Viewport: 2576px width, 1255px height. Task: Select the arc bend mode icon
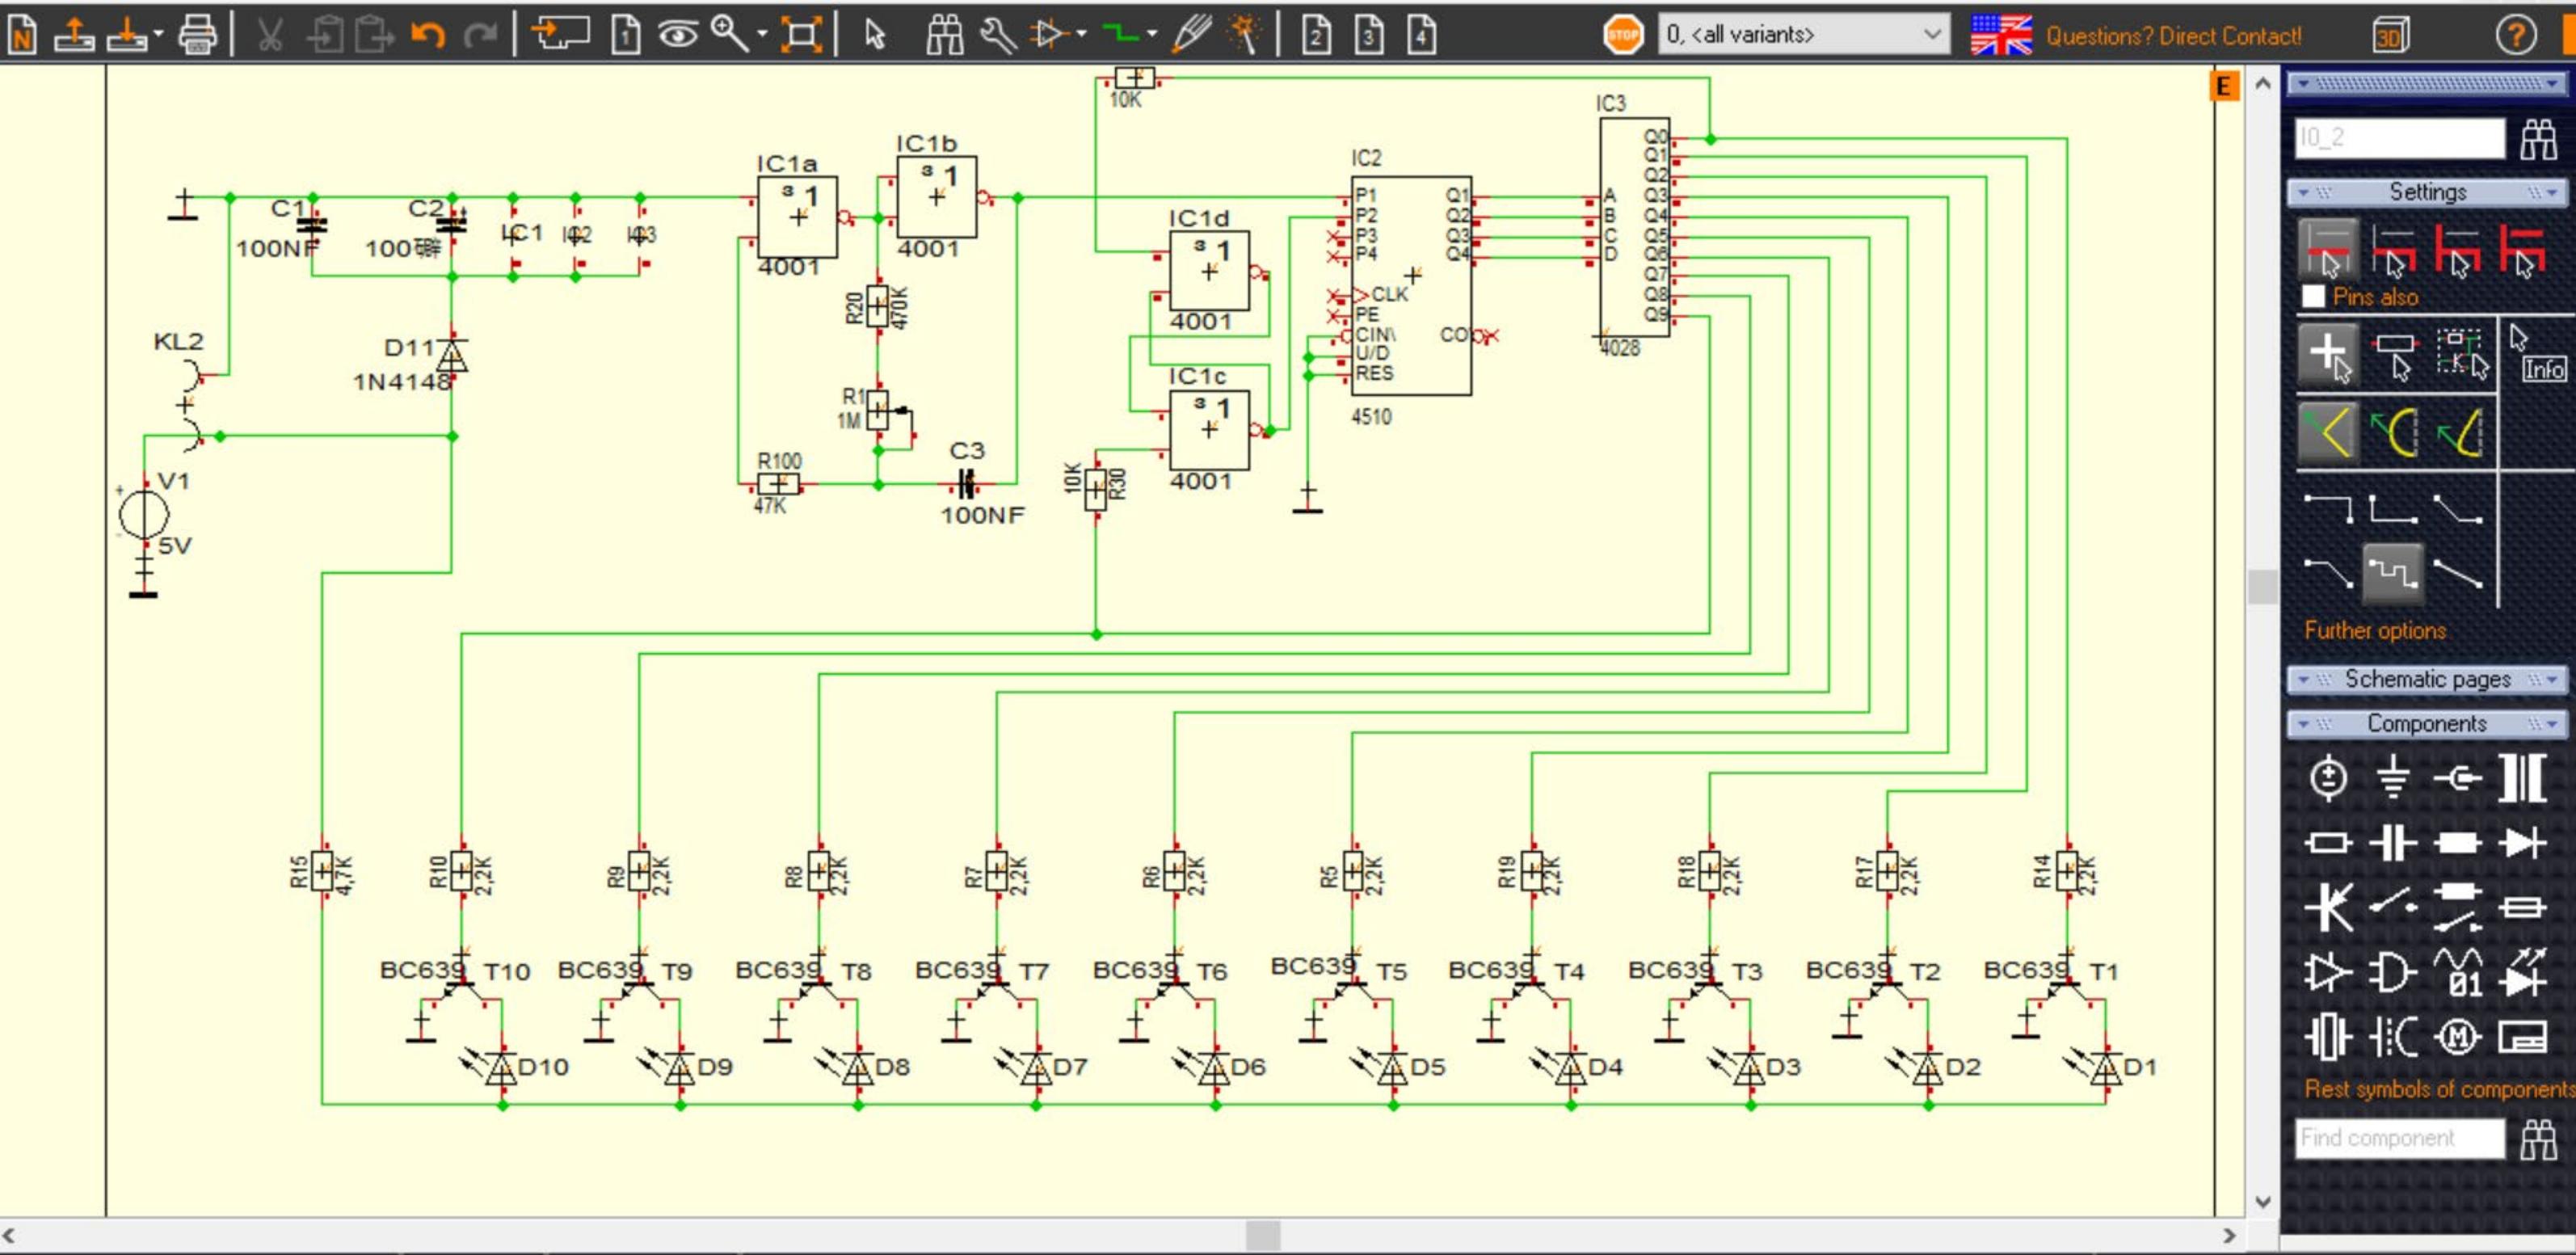pos(2394,432)
